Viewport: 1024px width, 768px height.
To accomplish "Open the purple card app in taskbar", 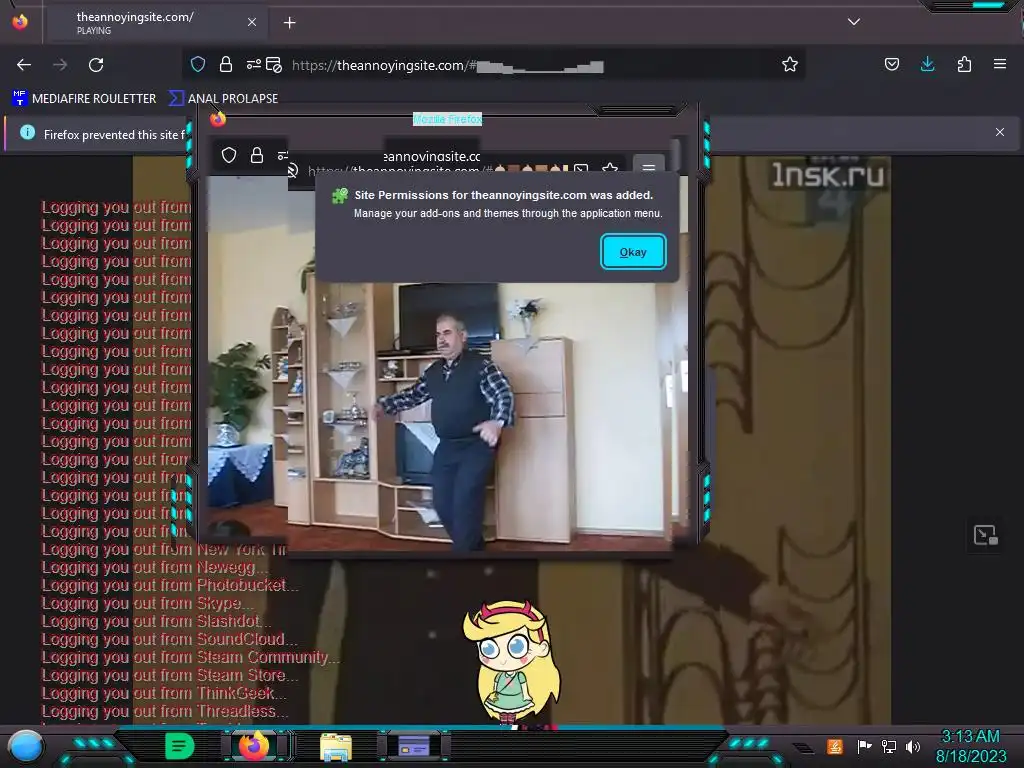I will pos(414,746).
